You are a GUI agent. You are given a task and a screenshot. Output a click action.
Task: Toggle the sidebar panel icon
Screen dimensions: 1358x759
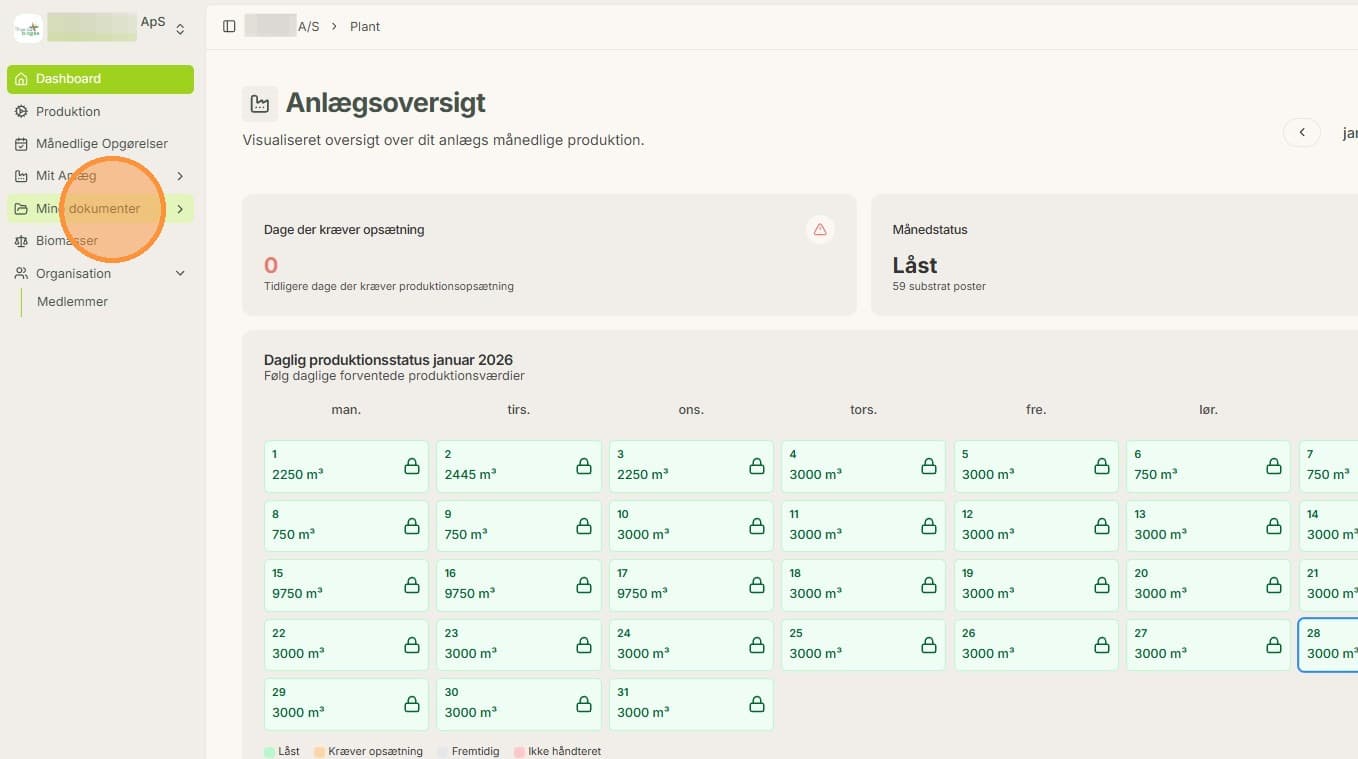click(229, 26)
